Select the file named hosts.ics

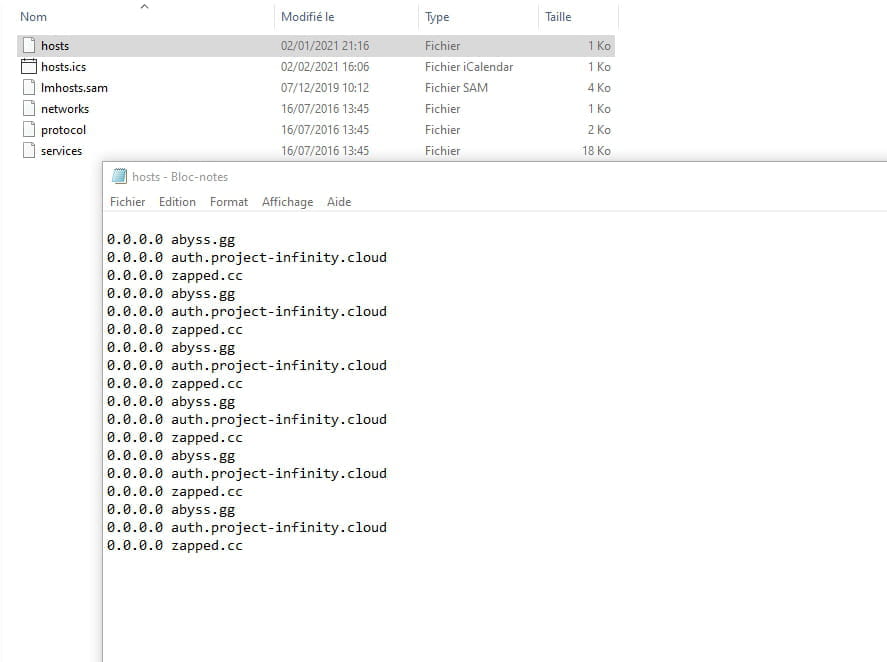63,67
